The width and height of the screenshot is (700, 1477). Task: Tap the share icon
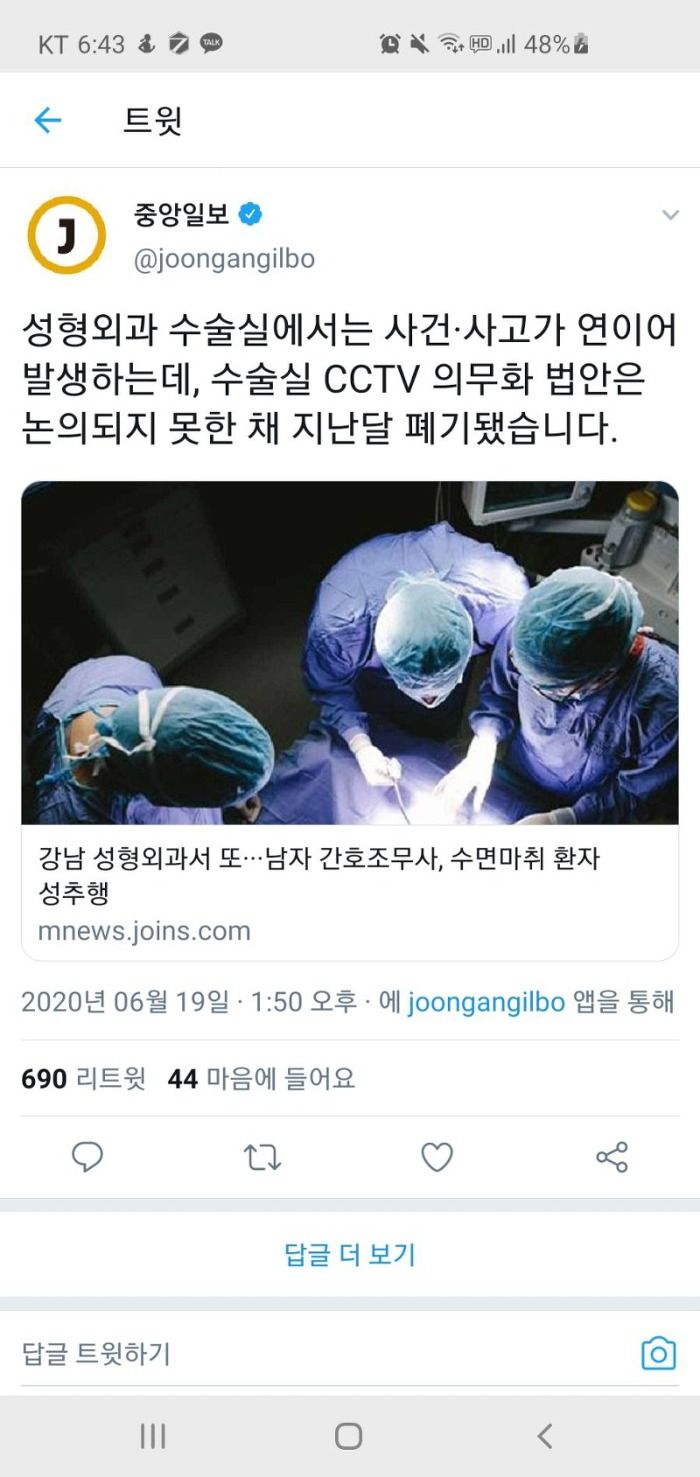612,1157
